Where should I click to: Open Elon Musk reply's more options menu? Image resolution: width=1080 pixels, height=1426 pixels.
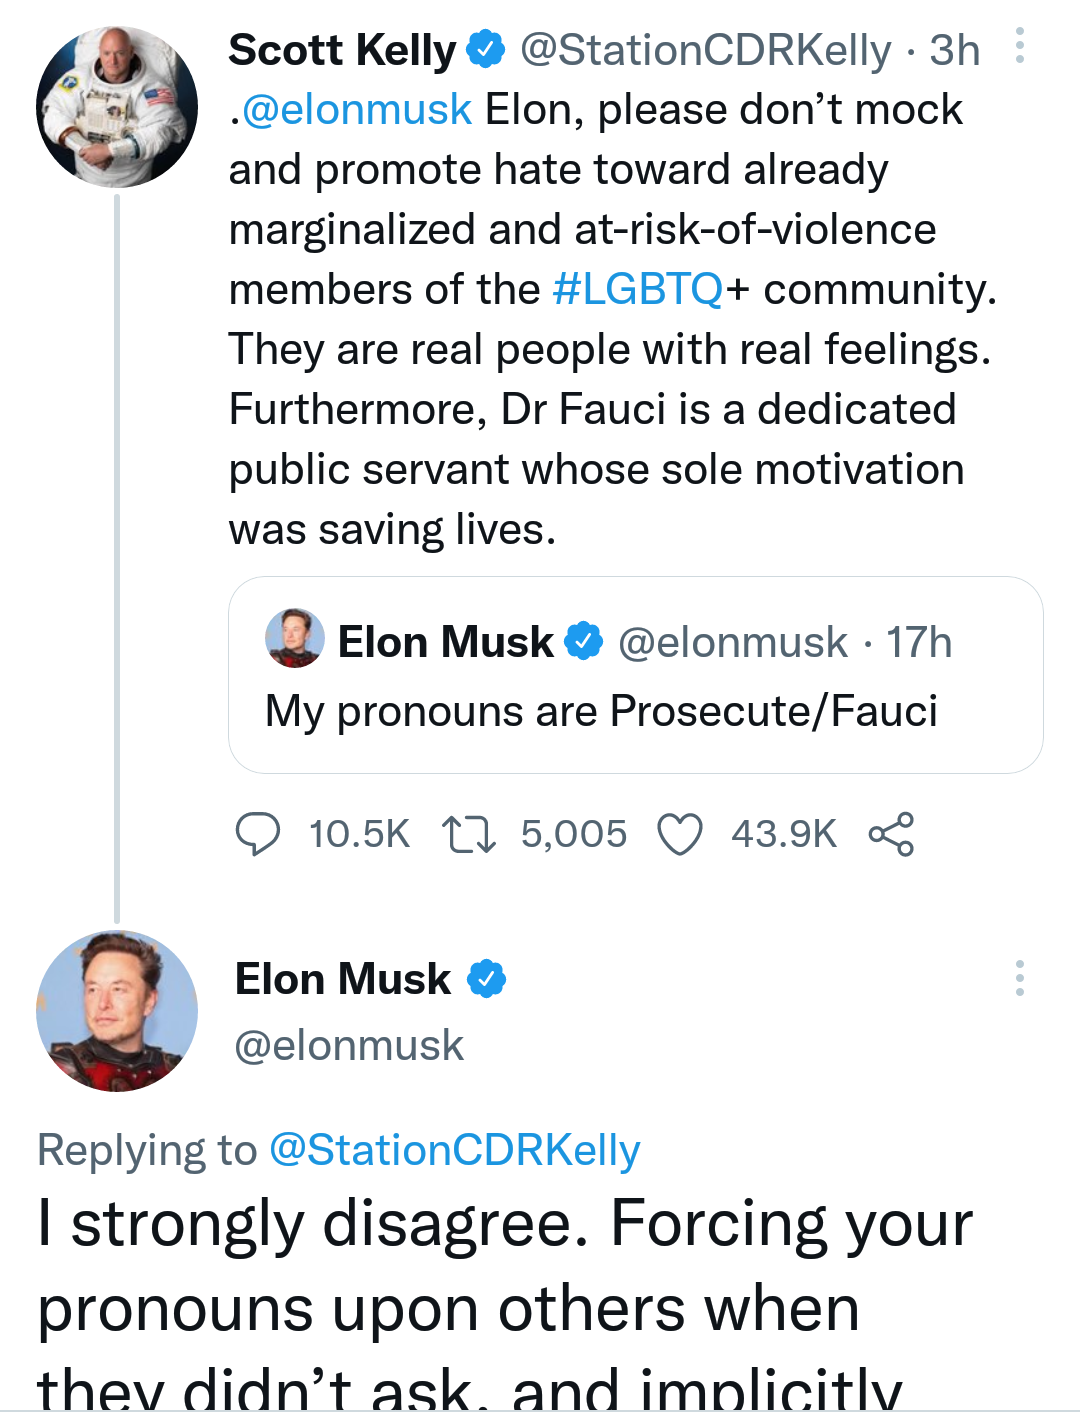tap(1019, 978)
